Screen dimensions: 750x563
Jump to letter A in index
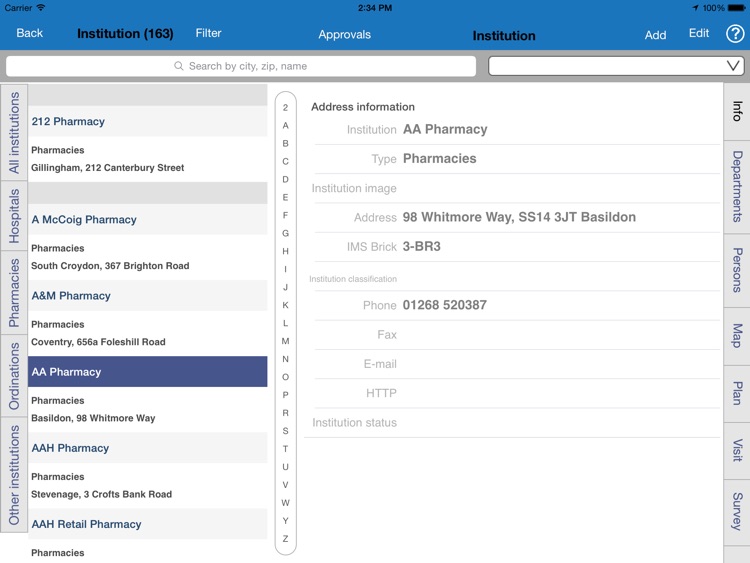[x=286, y=125]
